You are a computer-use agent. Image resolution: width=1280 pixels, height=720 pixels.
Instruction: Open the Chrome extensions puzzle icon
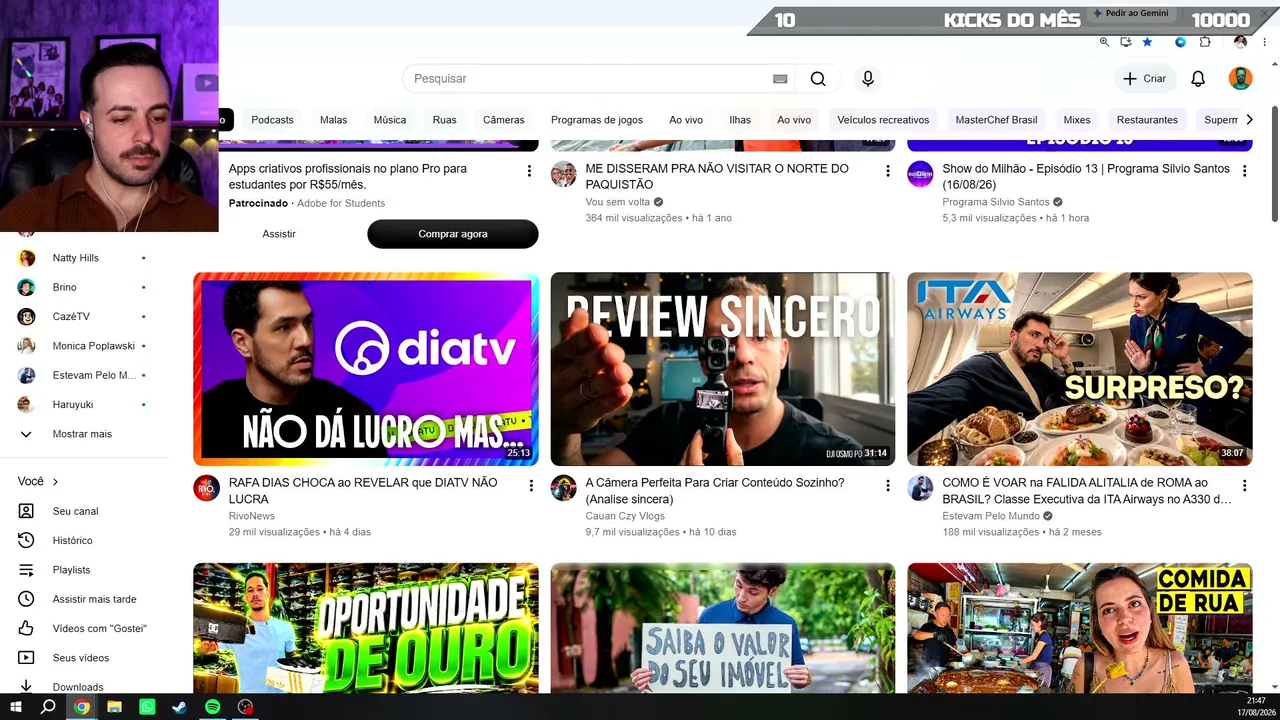(1205, 42)
